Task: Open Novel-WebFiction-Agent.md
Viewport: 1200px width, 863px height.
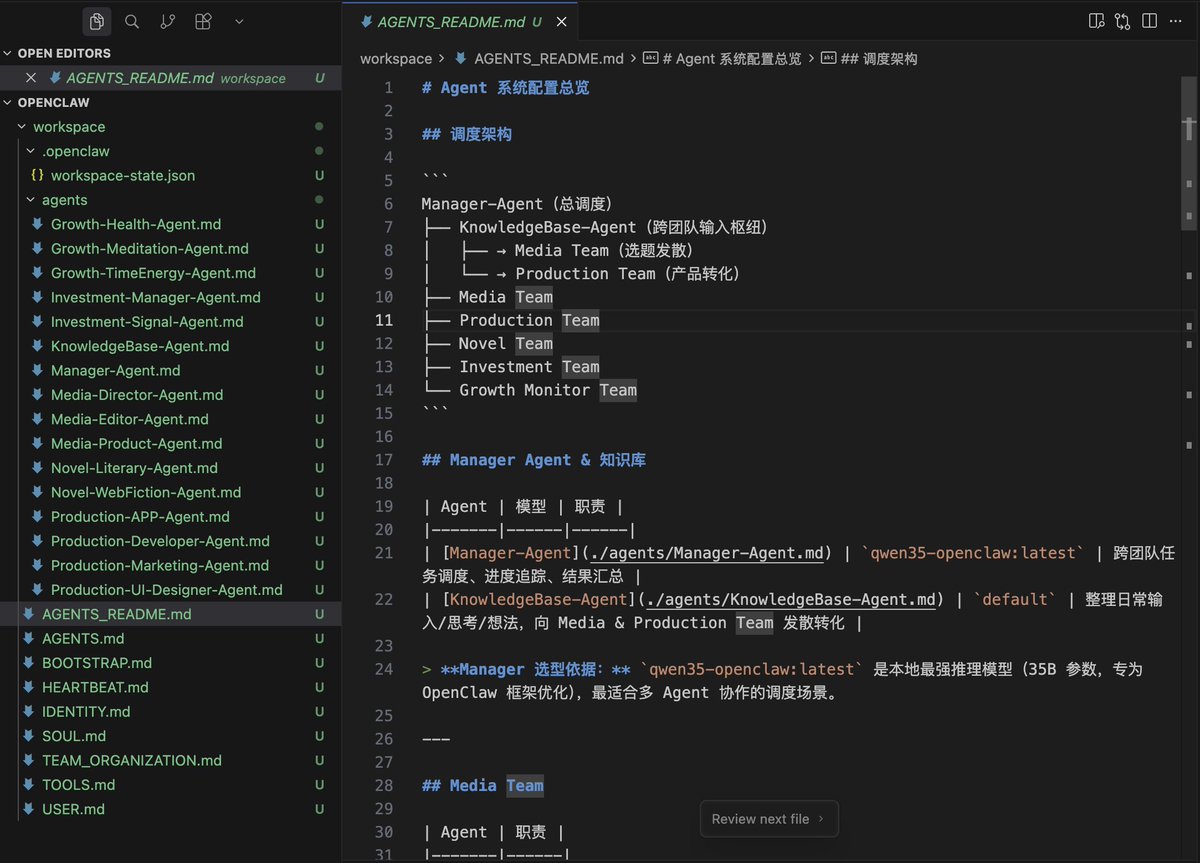Action: pos(146,492)
